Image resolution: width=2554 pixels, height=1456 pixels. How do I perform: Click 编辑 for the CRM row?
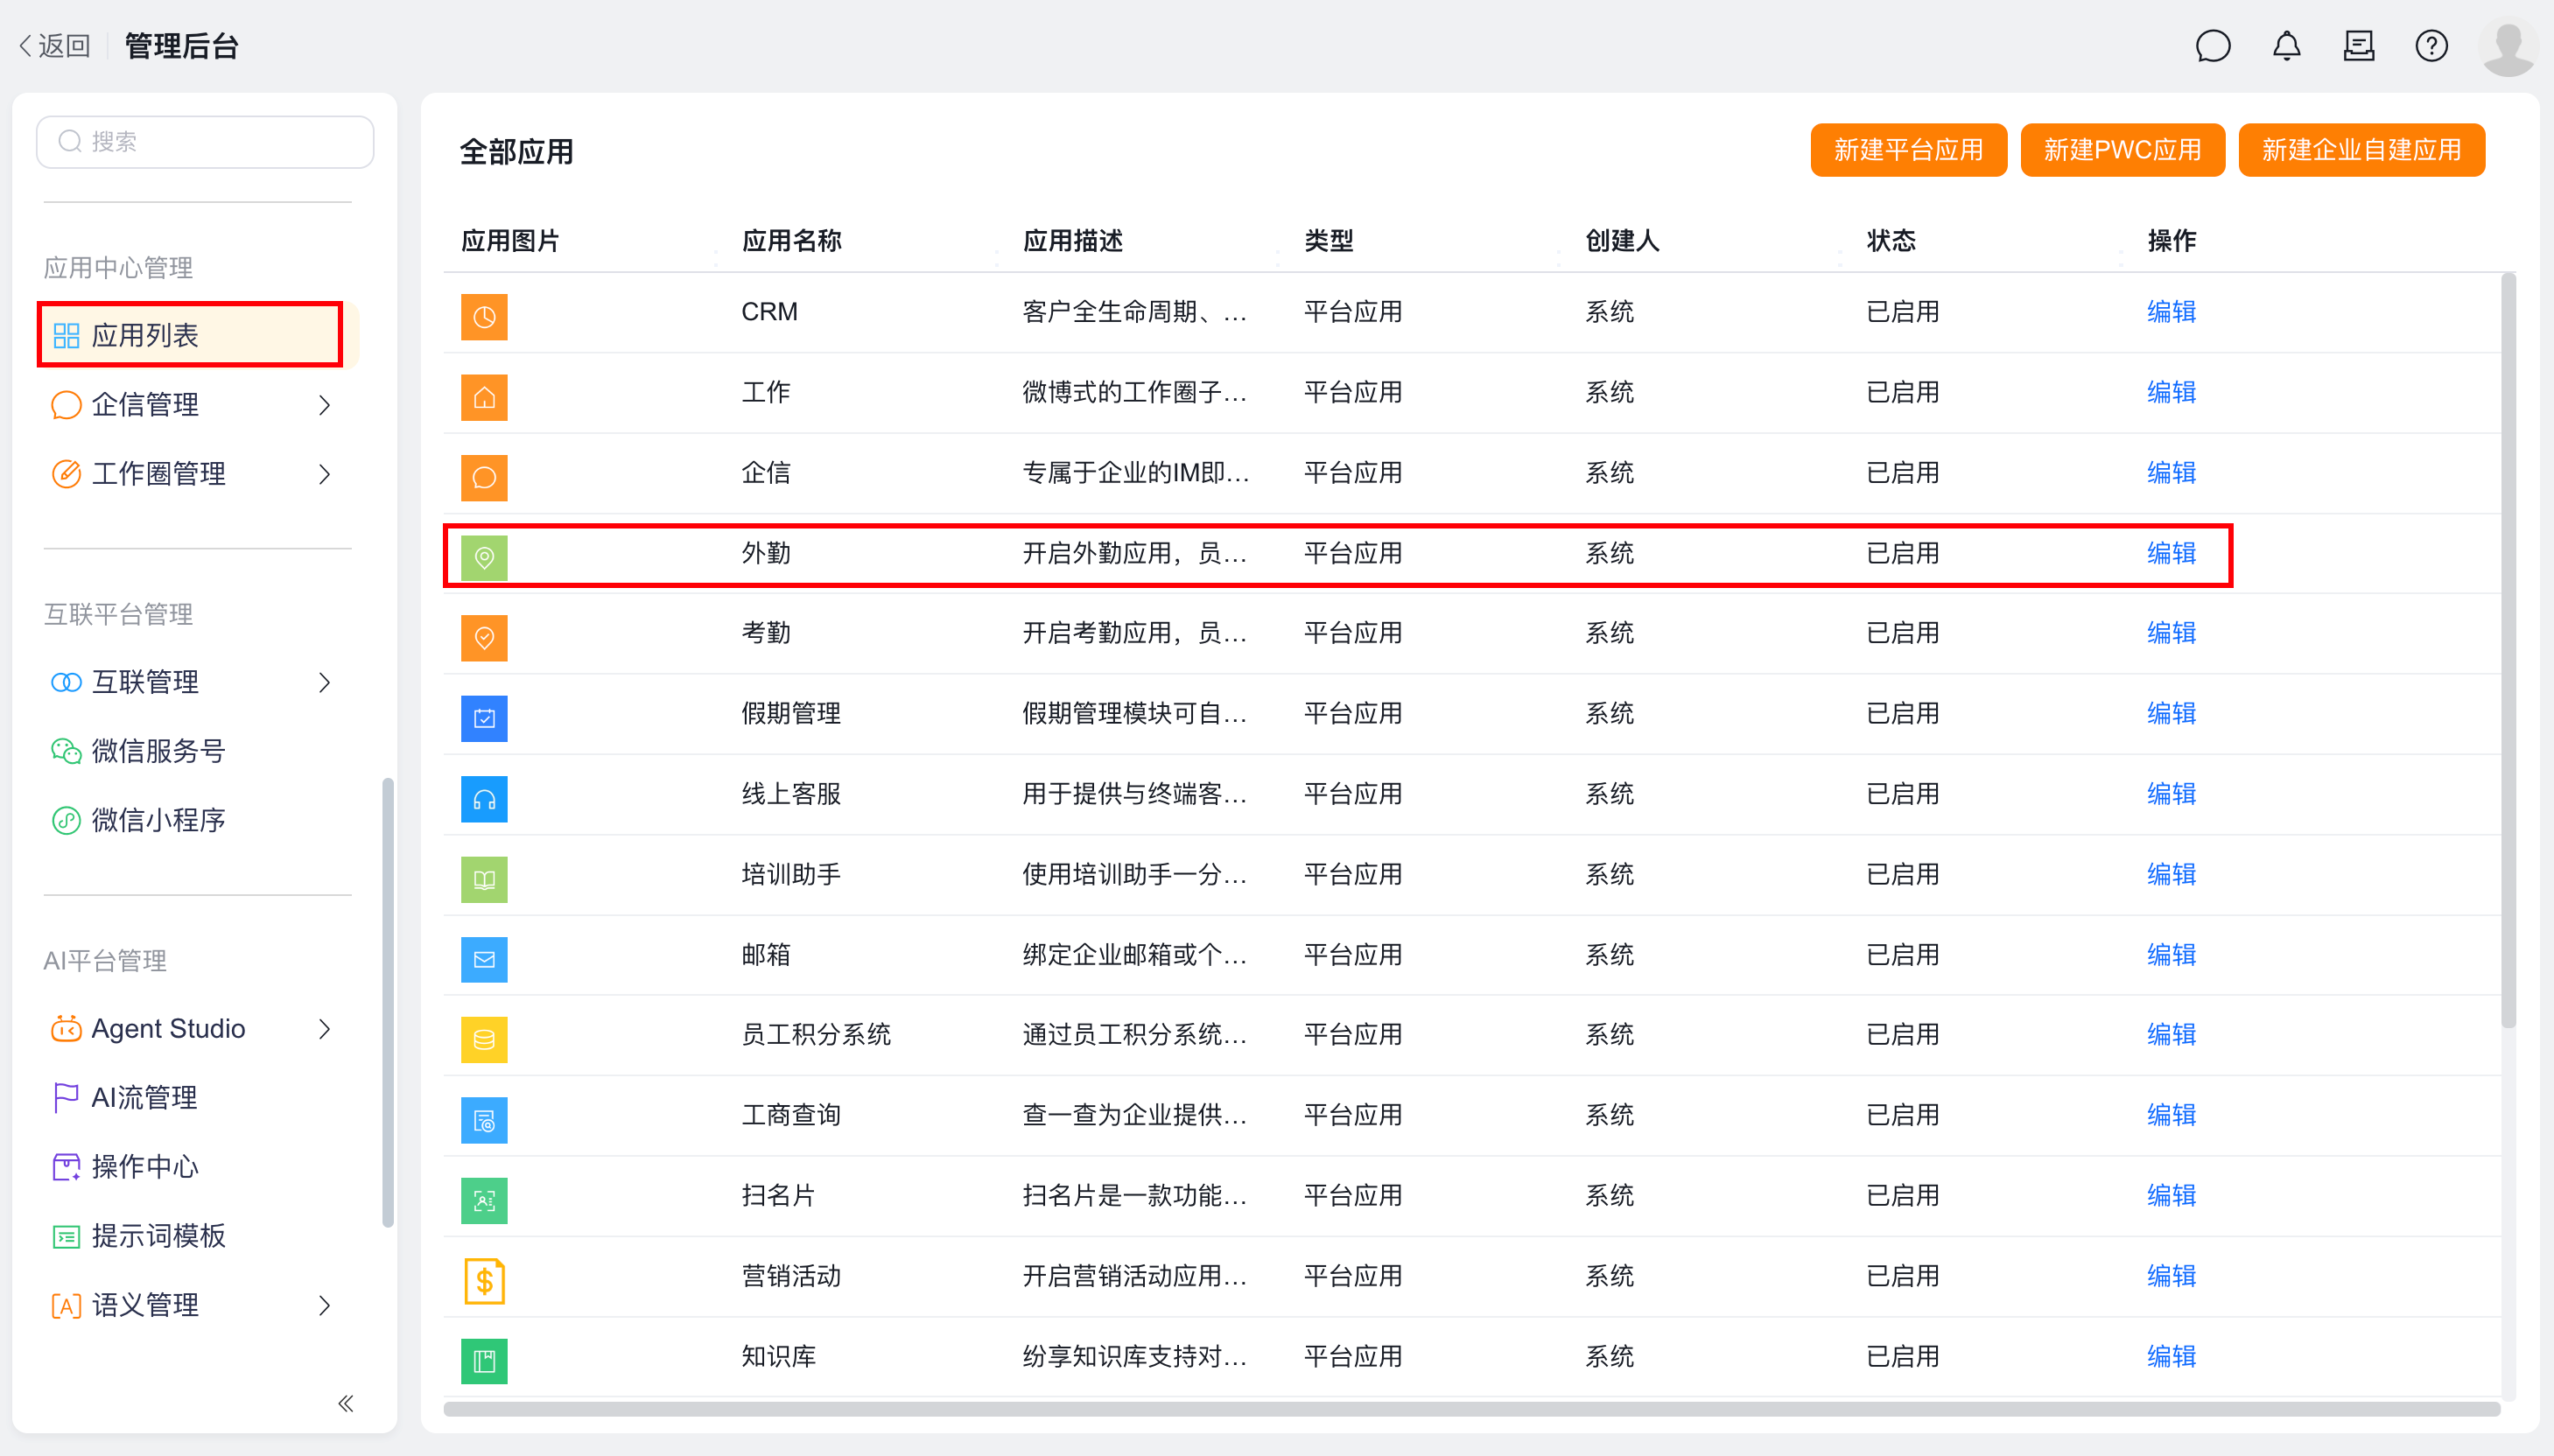pyautogui.click(x=2171, y=312)
